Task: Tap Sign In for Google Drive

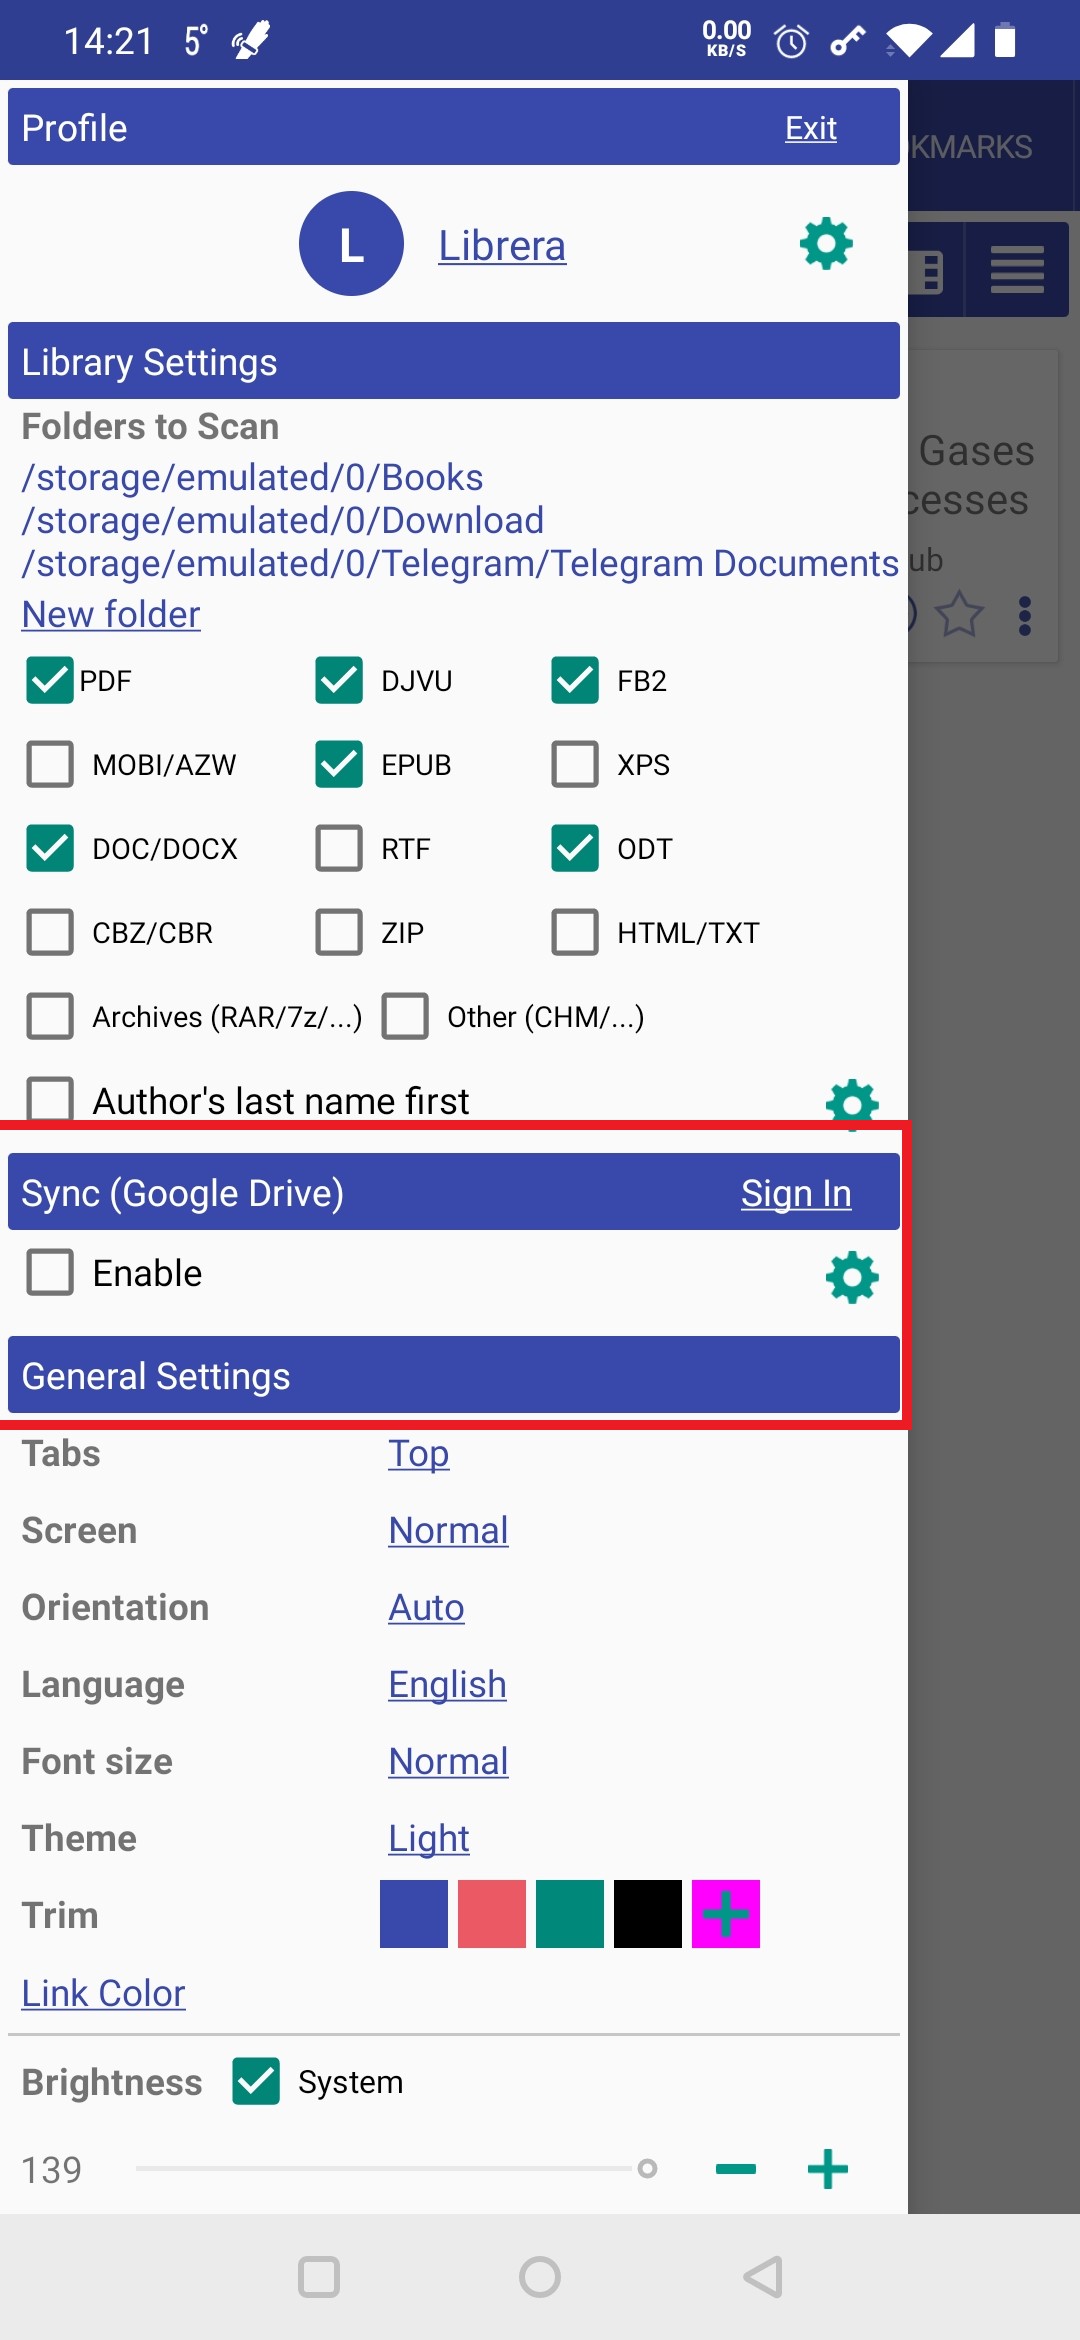Action: (796, 1193)
